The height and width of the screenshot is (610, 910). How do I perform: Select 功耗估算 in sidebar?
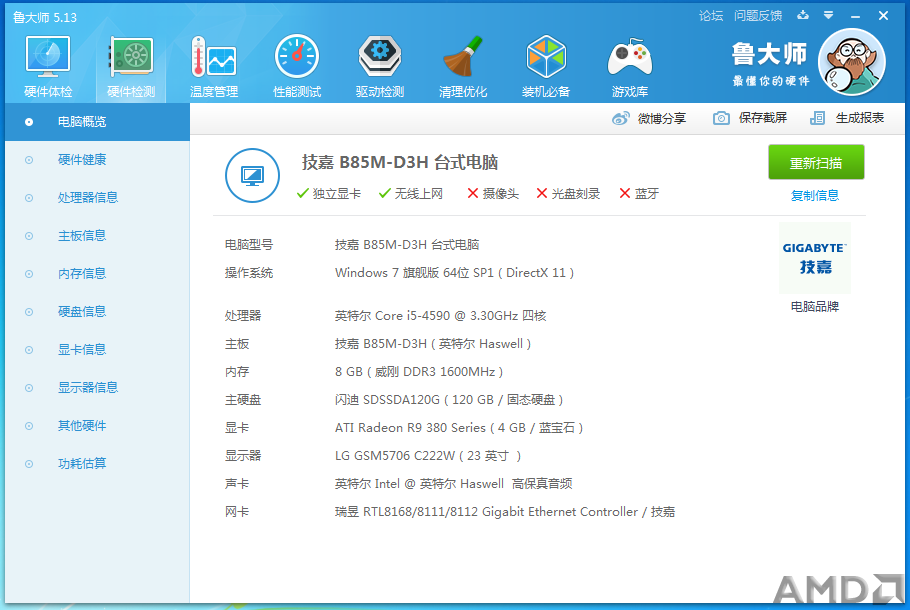click(98, 464)
